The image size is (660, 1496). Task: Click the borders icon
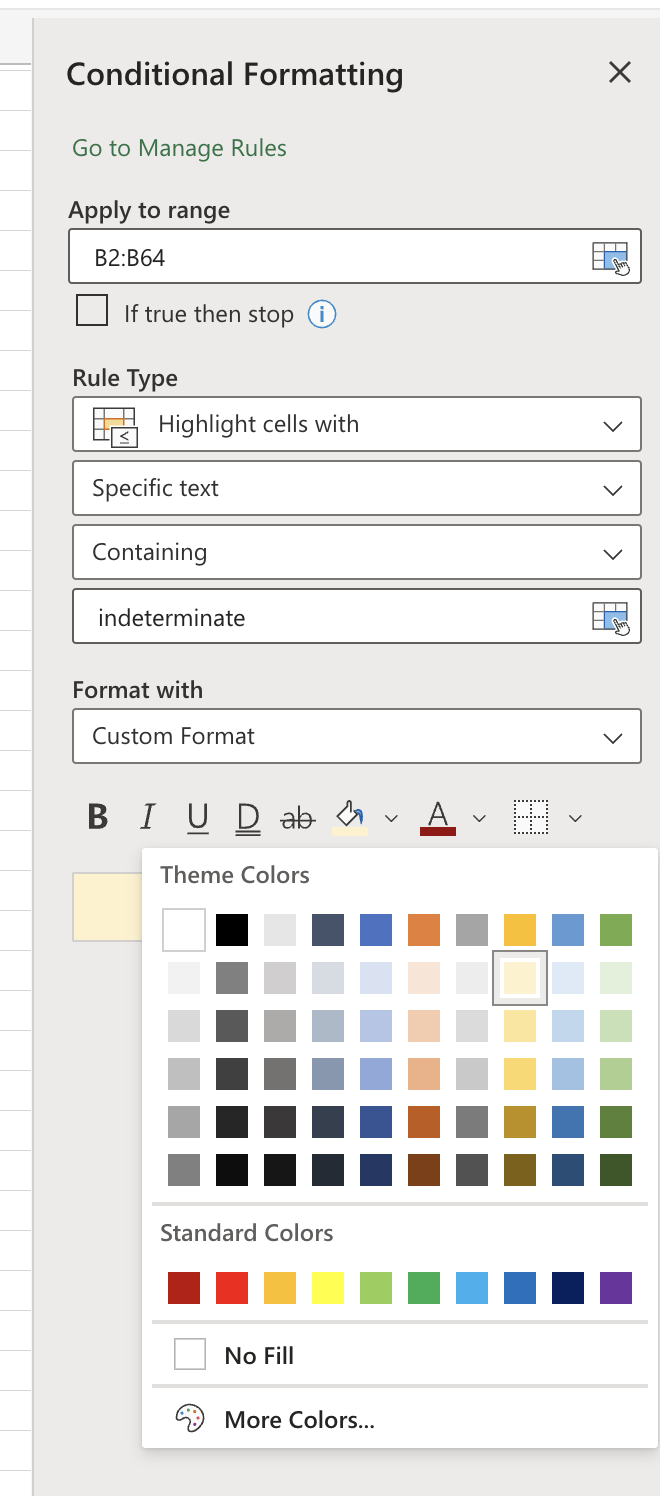[533, 817]
